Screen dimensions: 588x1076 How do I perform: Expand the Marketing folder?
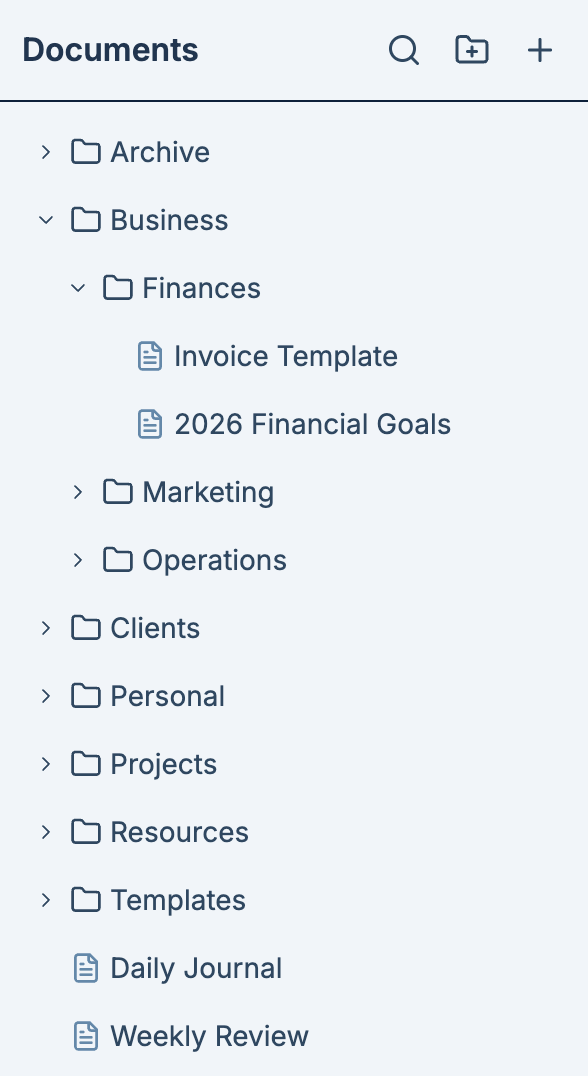point(78,491)
